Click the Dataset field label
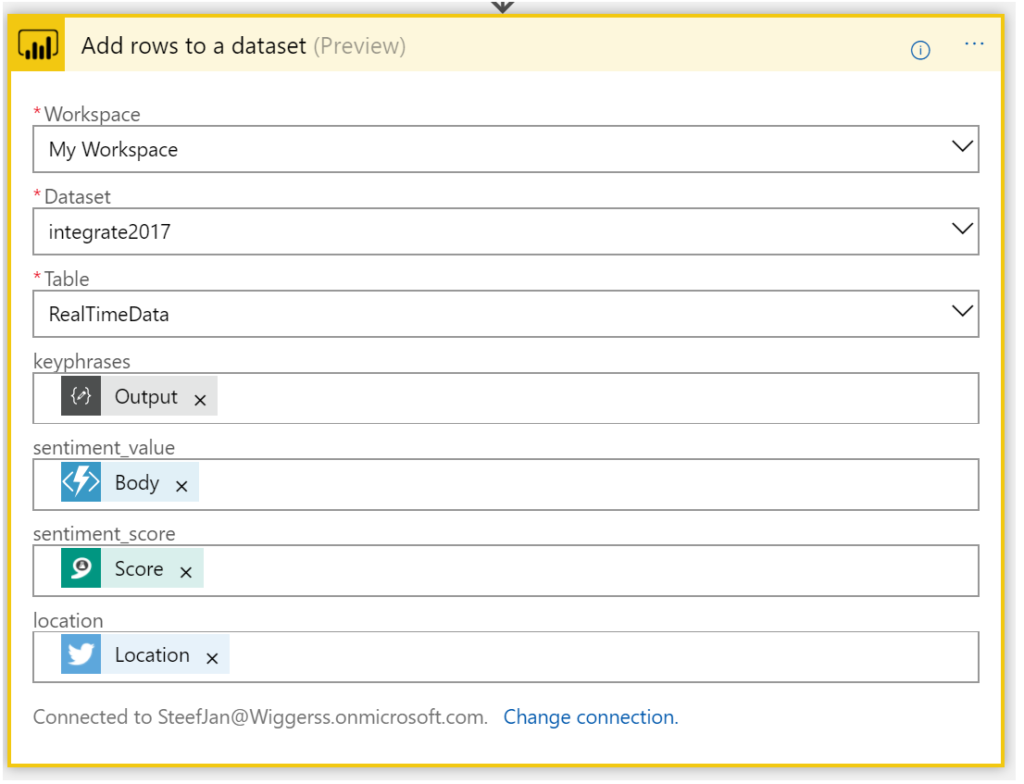 click(x=77, y=197)
